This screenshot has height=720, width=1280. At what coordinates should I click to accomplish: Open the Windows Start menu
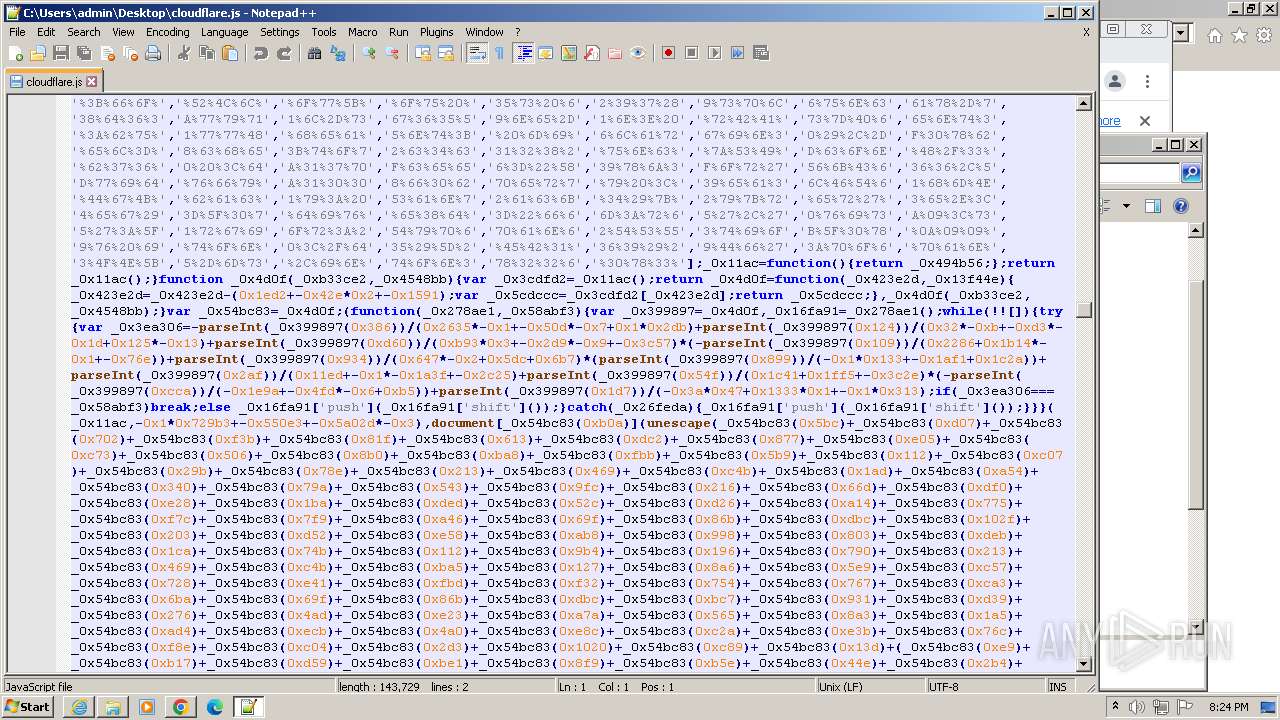[x=28, y=707]
